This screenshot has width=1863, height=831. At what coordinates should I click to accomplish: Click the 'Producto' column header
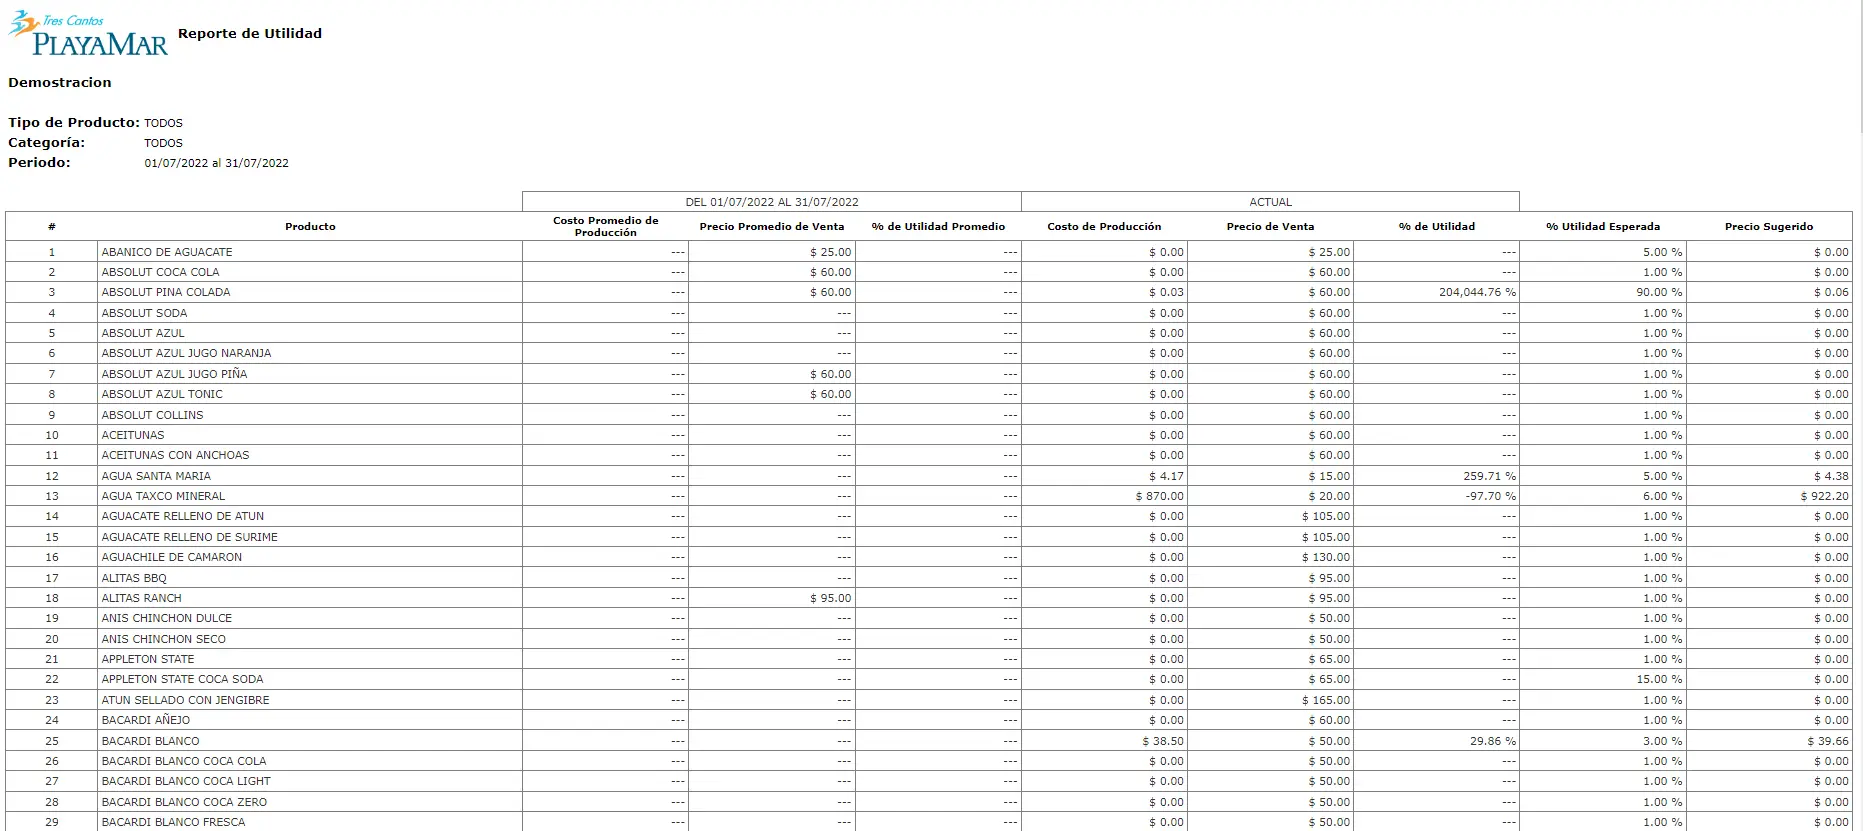tap(310, 226)
